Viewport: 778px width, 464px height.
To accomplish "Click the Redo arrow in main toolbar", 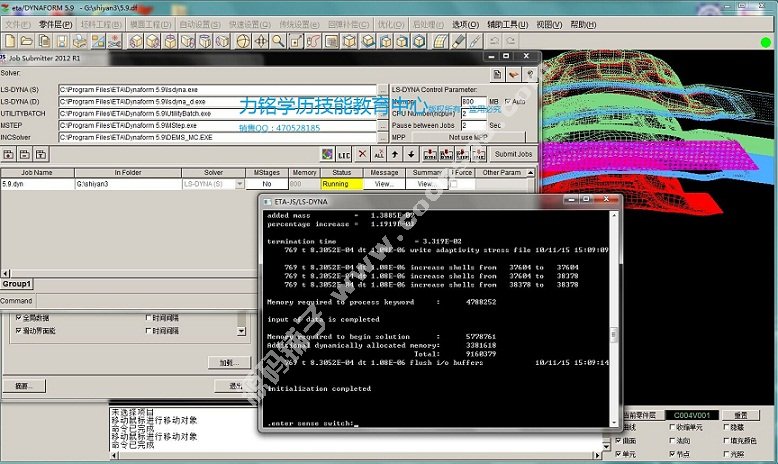I will click(x=511, y=41).
